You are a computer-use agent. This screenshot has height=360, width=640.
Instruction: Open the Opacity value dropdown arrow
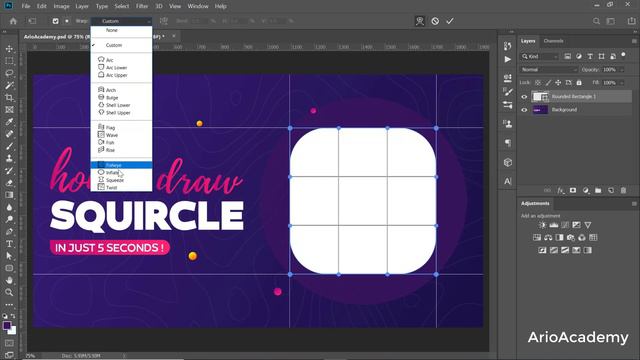tap(622, 70)
